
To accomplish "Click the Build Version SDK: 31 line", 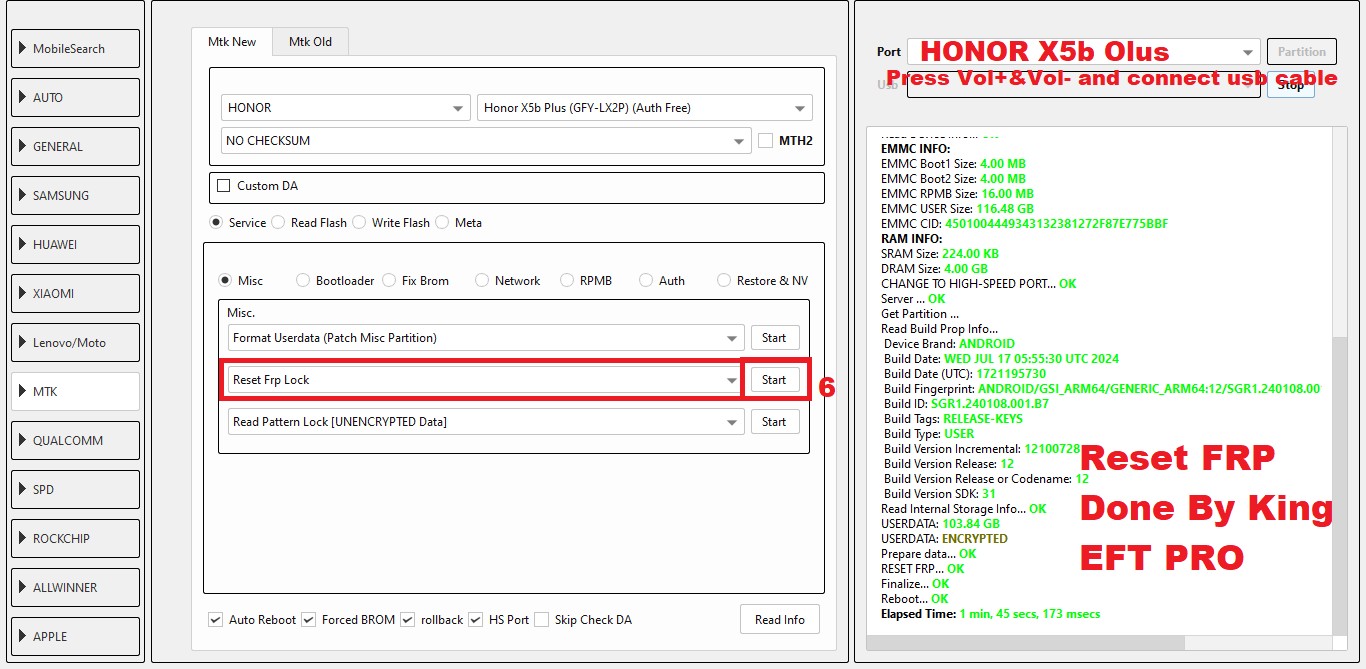I will pos(940,494).
